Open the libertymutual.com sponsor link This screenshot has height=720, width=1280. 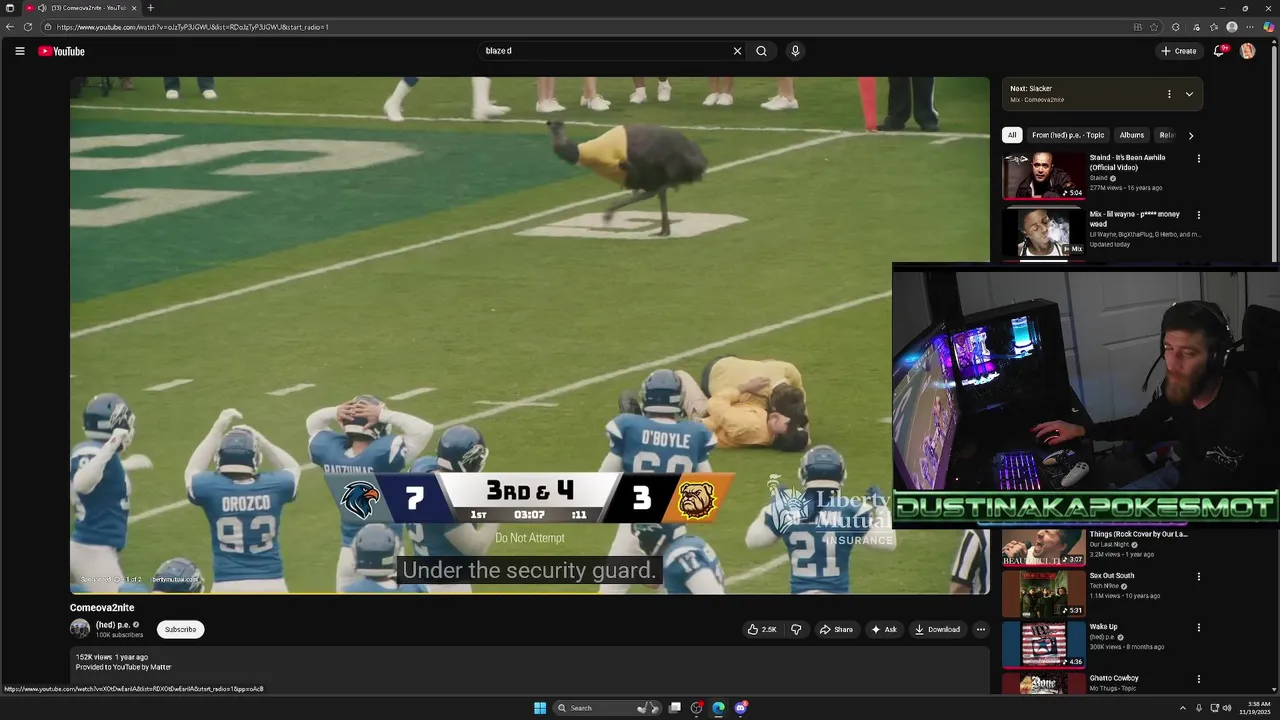pos(175,579)
